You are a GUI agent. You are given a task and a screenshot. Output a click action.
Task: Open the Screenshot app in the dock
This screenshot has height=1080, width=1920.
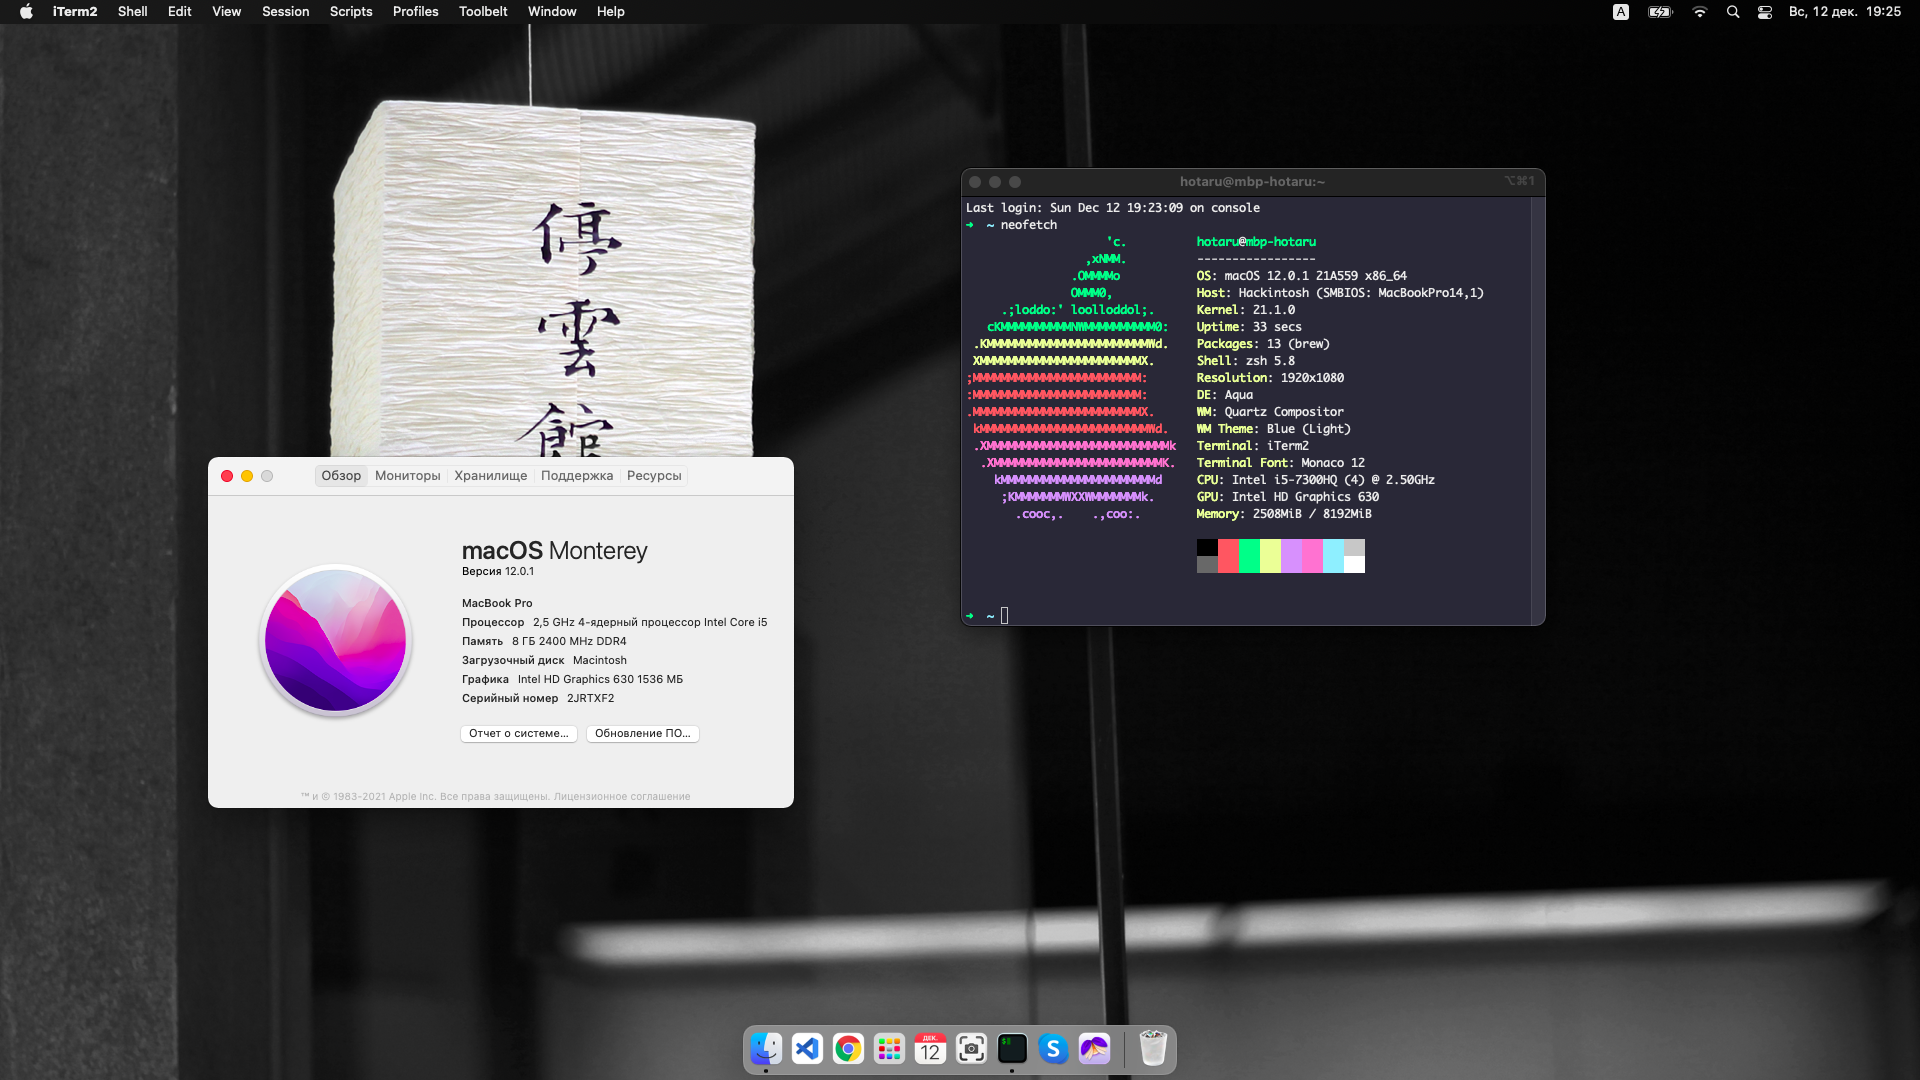[971, 1049]
